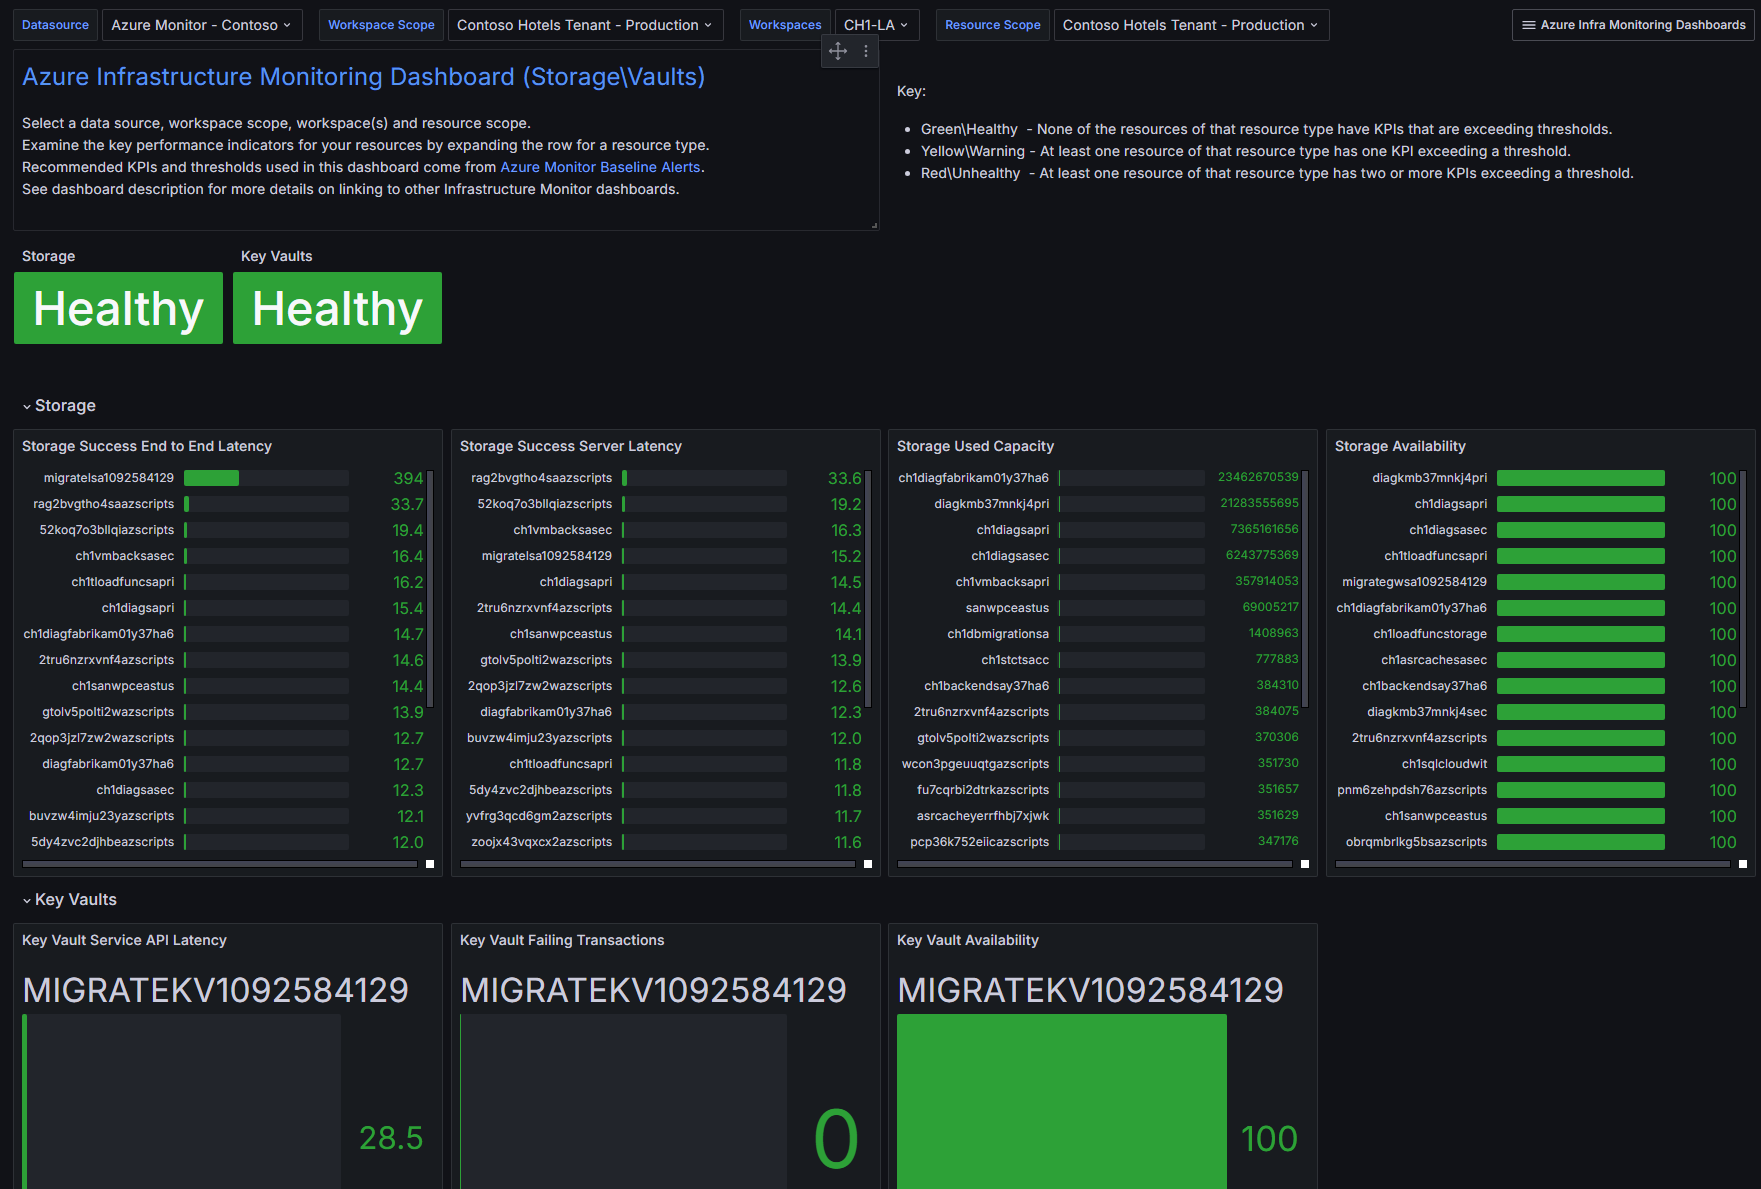1761x1189 pixels.
Task: Open the Workspace Scope value dropdown
Action: pos(584,25)
